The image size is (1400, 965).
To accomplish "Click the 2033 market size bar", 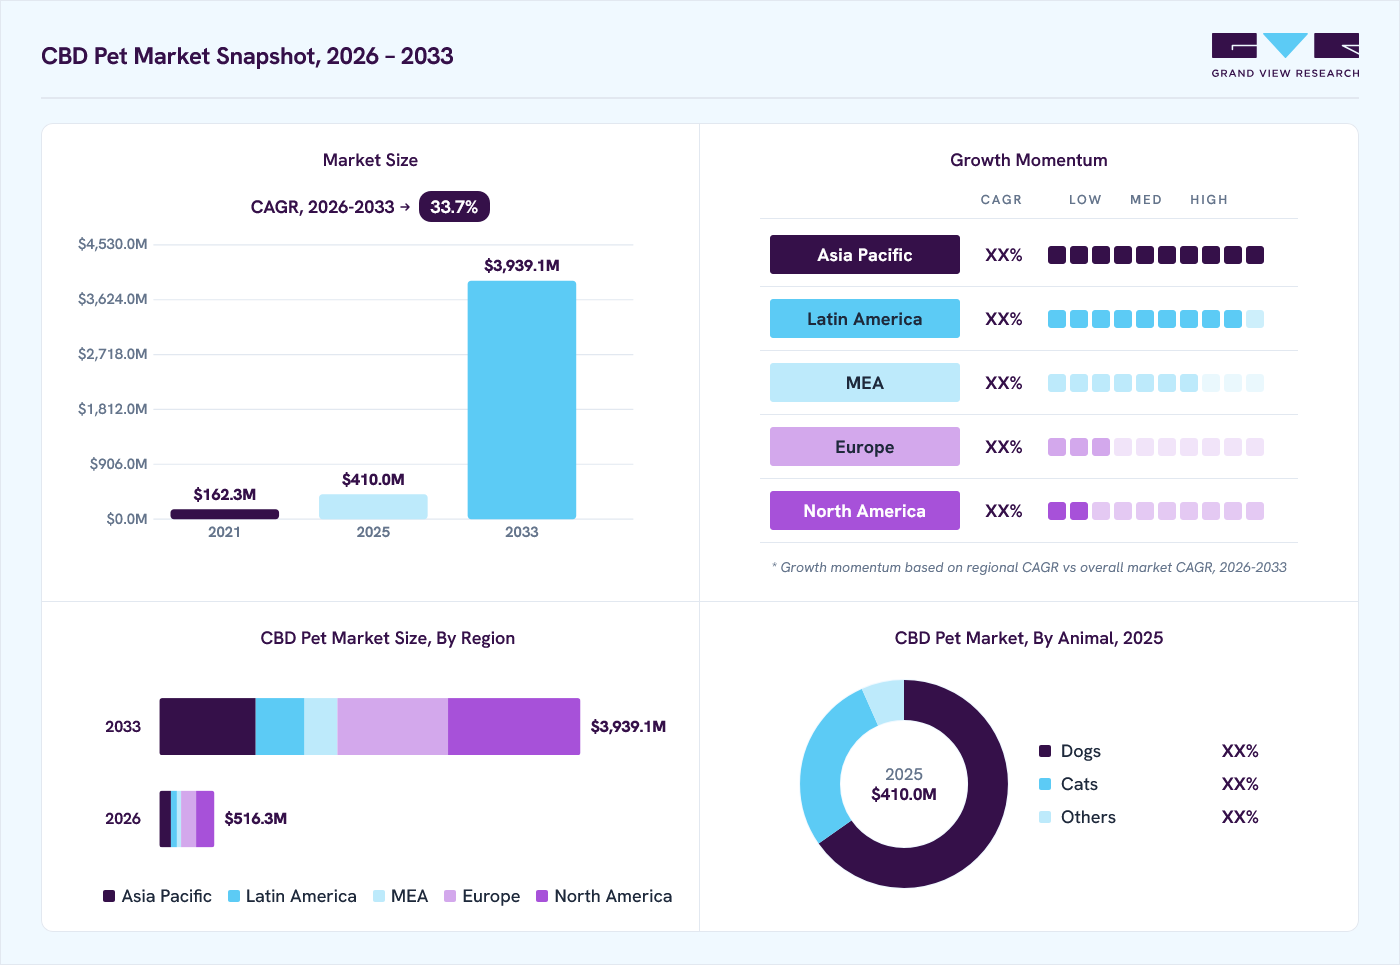I will [x=522, y=400].
